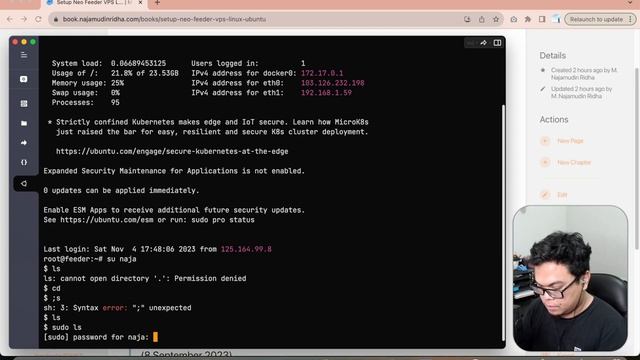Open the browser side panel icon
640x360 pixels.
pos(542,19)
